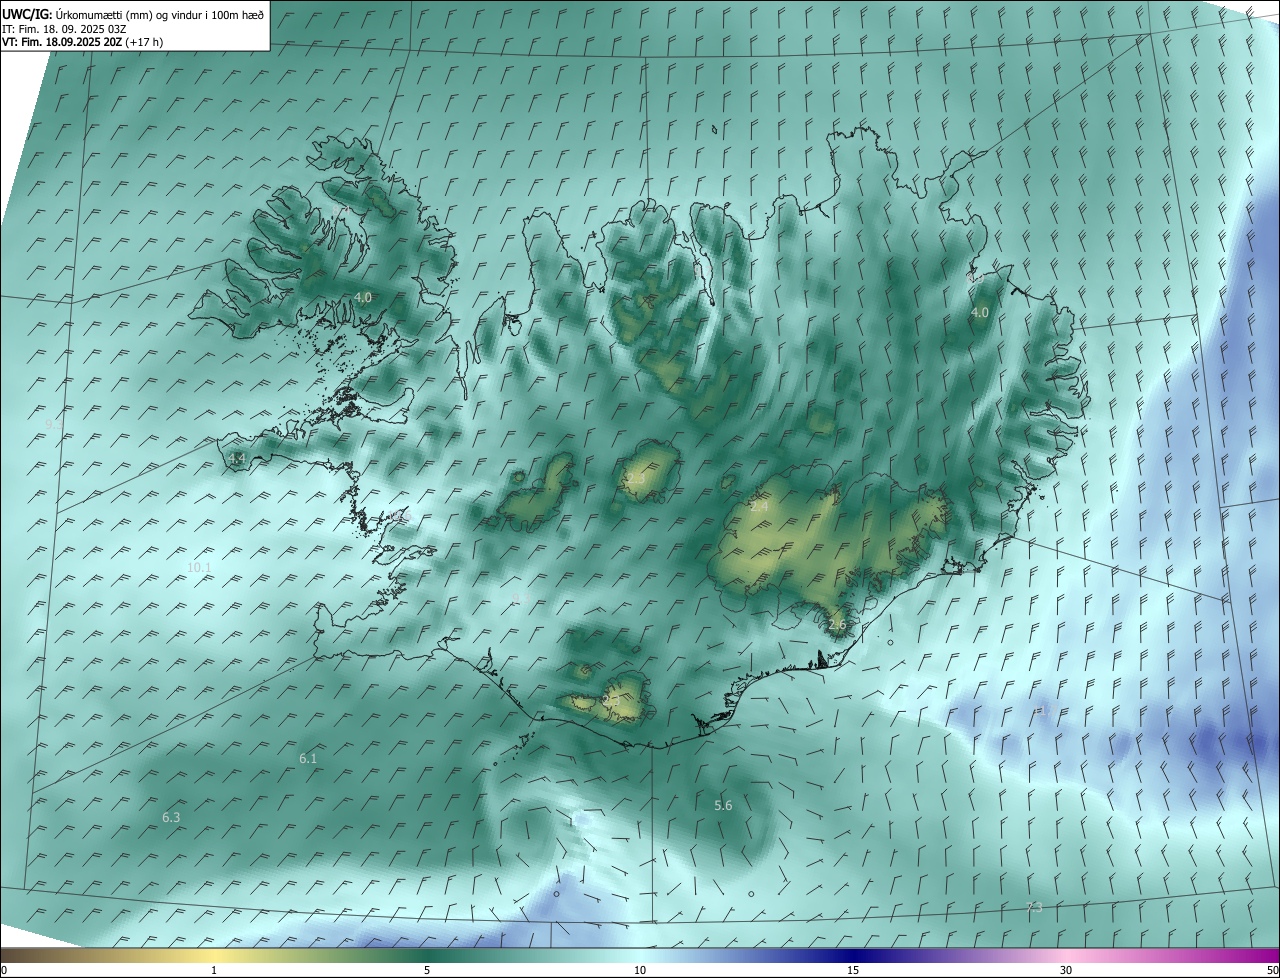The width and height of the screenshot is (1280, 978).
Task: Click the 4.0 value in the Westfjords
Action: click(x=362, y=297)
